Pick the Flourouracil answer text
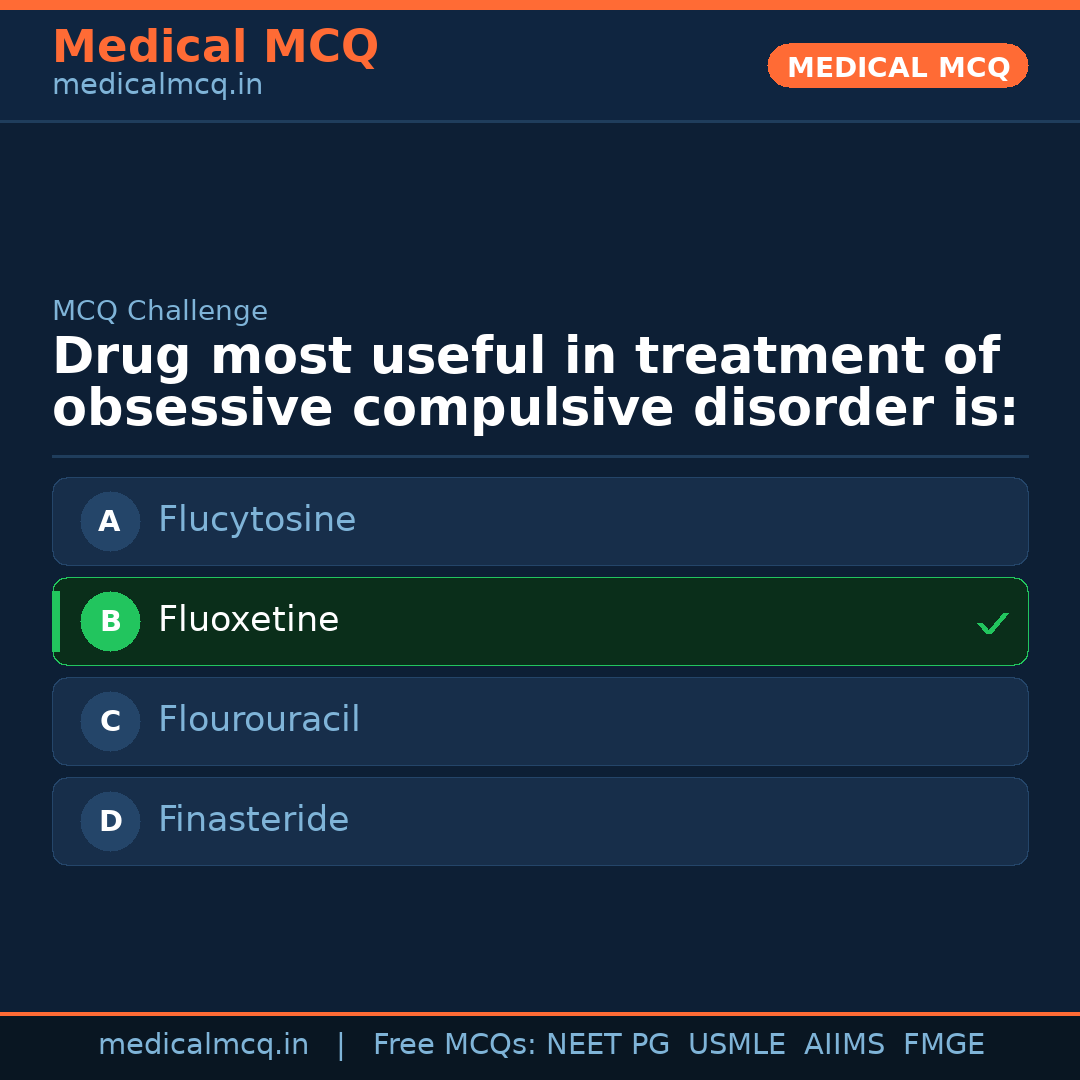This screenshot has width=1080, height=1080. click(x=259, y=720)
